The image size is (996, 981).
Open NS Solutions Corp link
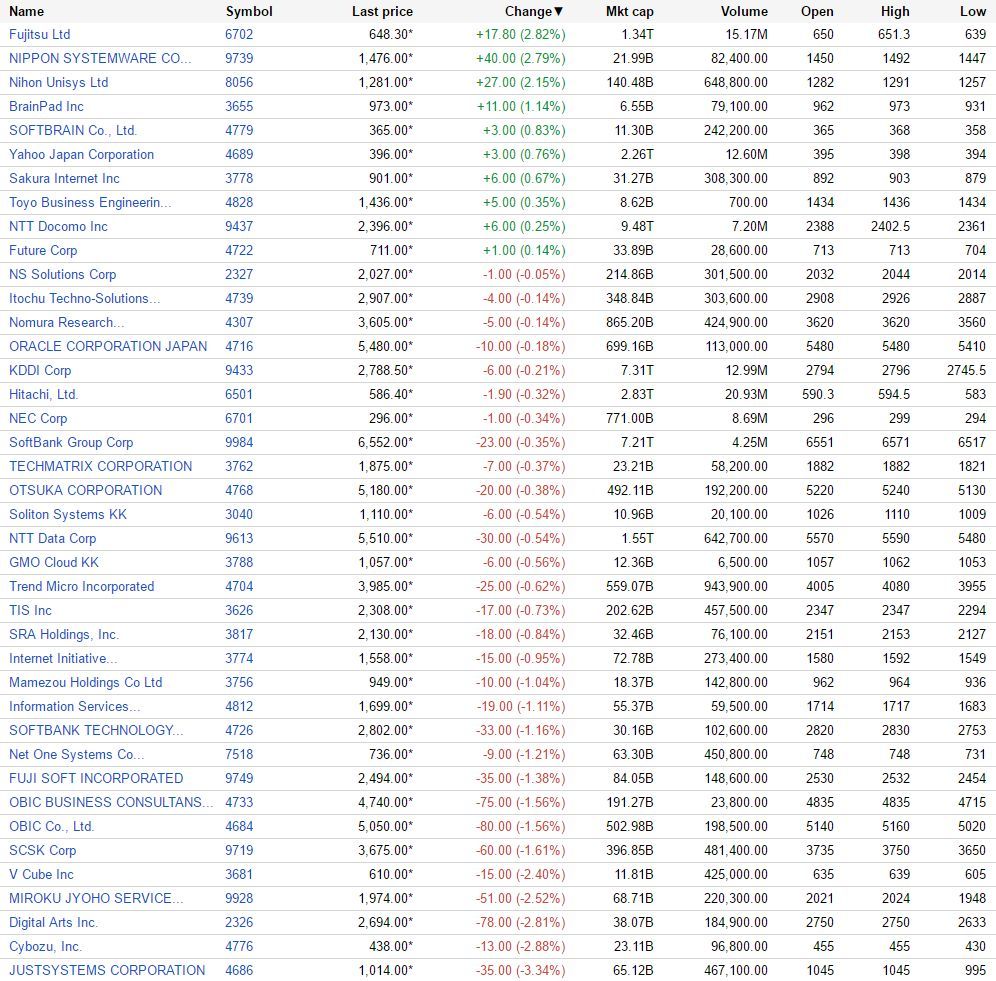click(62, 274)
